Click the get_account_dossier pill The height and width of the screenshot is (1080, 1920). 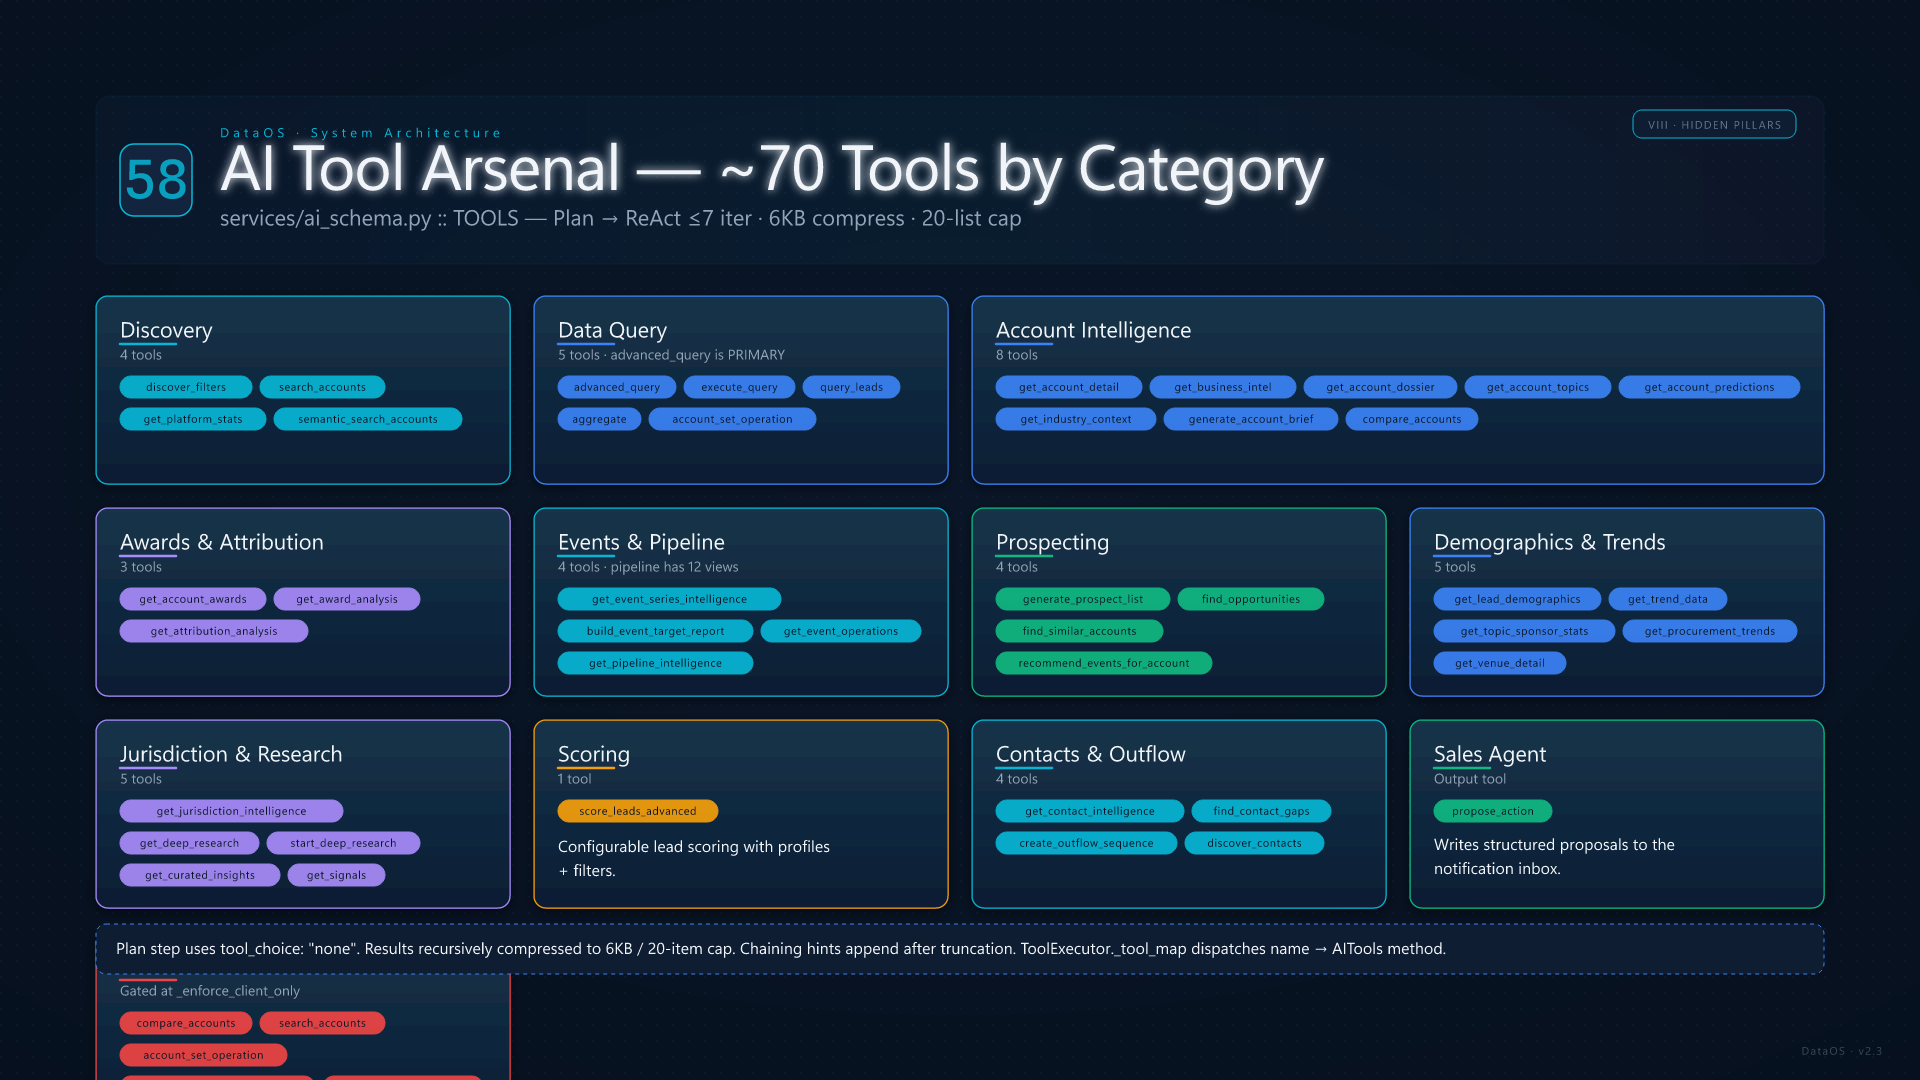pyautogui.click(x=1380, y=387)
